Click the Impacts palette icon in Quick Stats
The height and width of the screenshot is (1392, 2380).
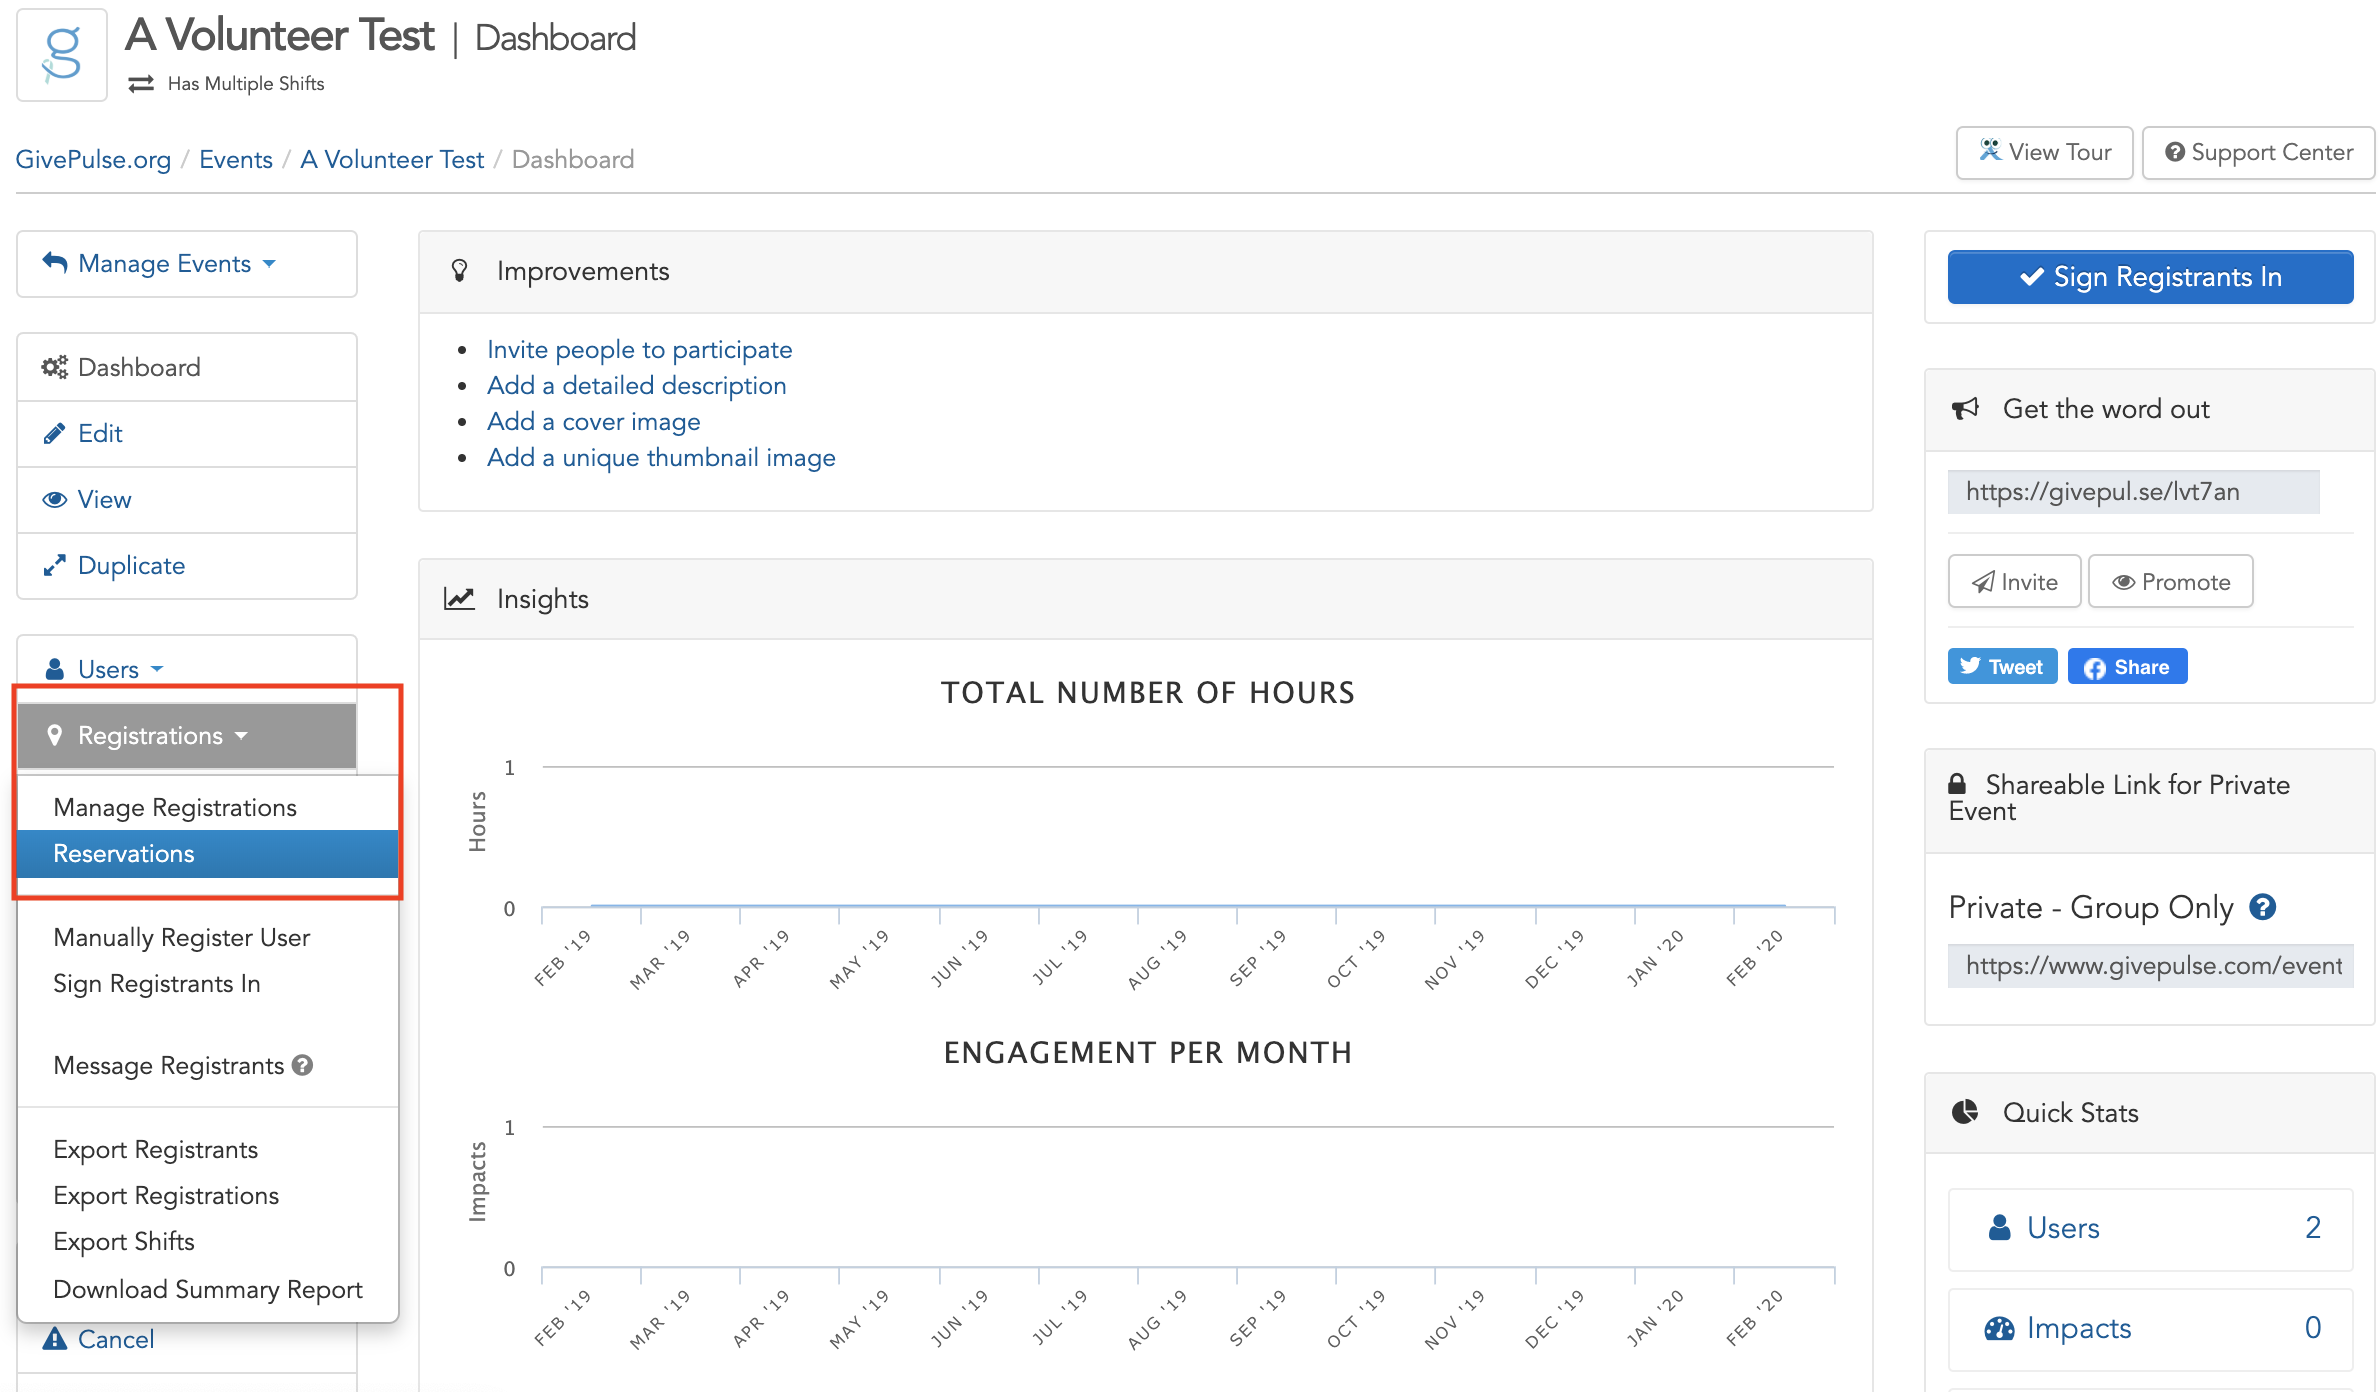[x=1999, y=1328]
